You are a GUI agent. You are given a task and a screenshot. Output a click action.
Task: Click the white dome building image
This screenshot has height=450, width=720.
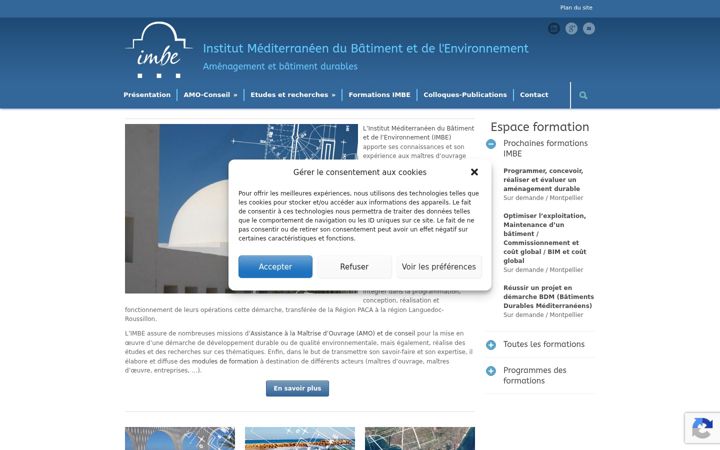point(241,208)
